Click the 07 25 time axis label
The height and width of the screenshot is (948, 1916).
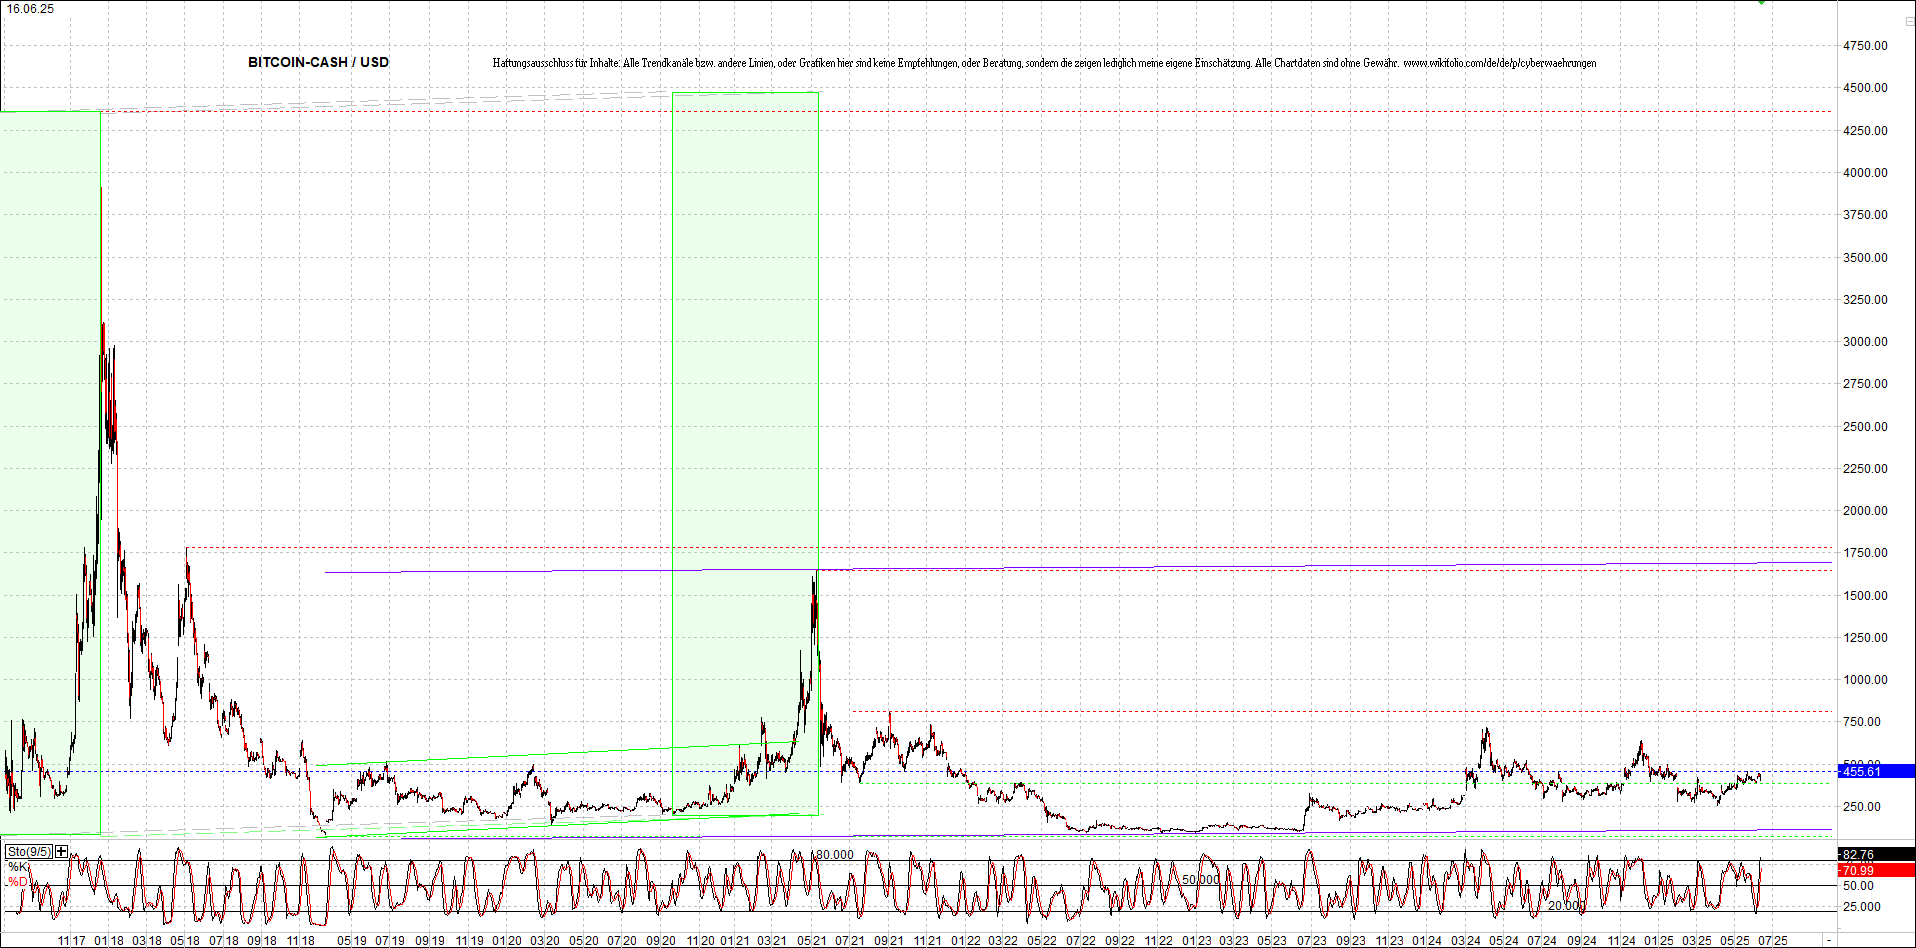[x=1773, y=941]
